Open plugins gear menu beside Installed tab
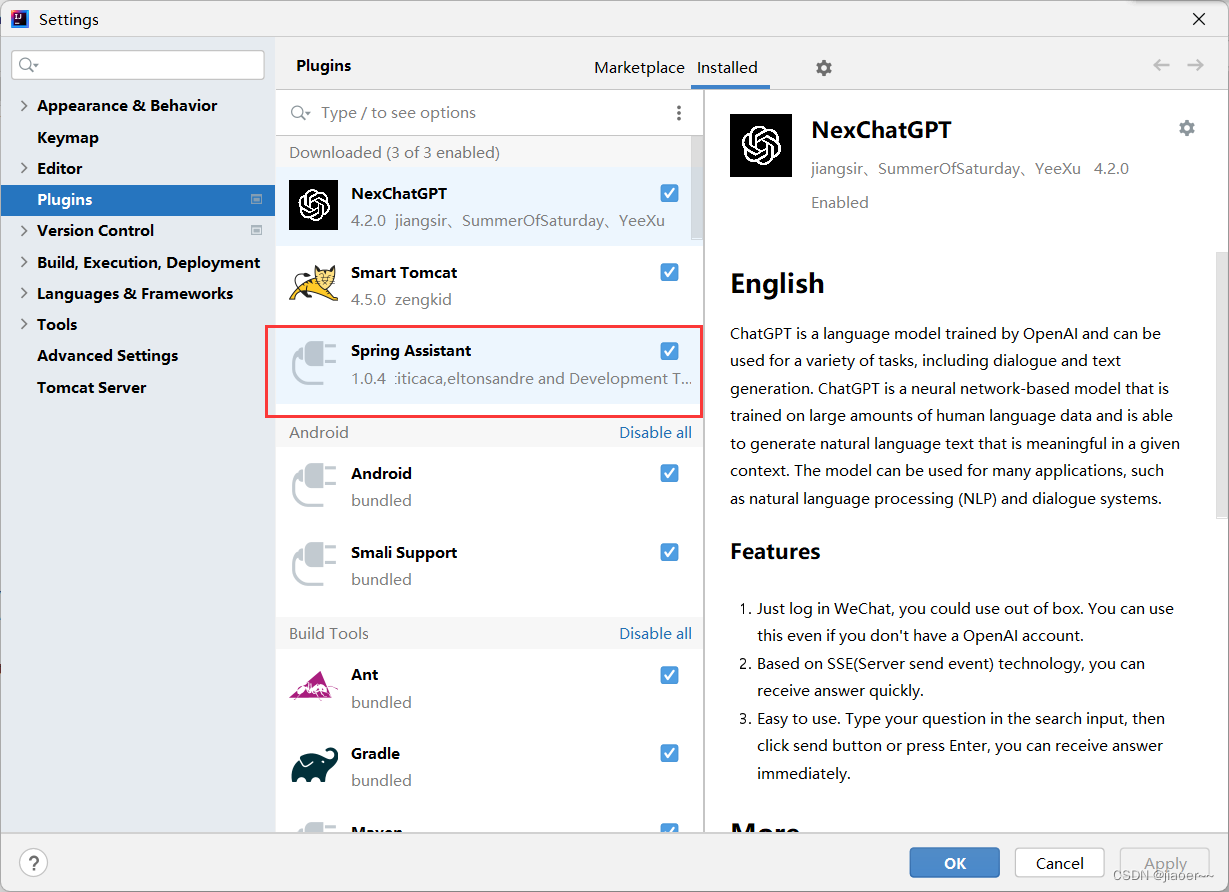The width and height of the screenshot is (1229, 892). pyautogui.click(x=824, y=68)
